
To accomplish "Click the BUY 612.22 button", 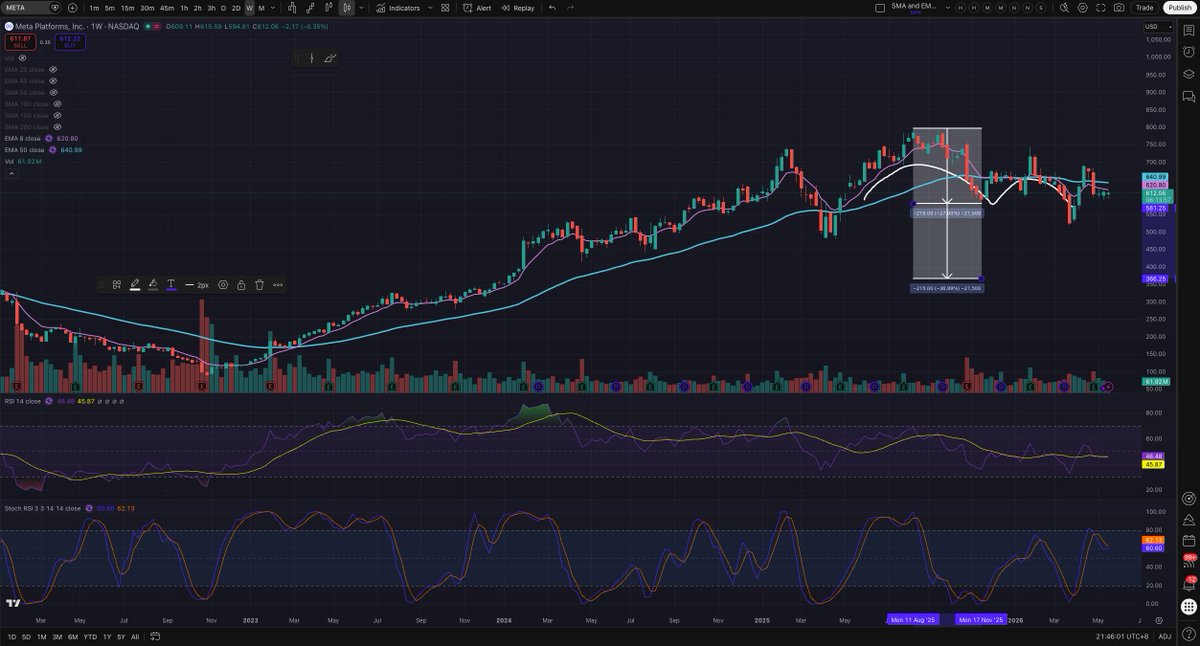I will point(70,43).
